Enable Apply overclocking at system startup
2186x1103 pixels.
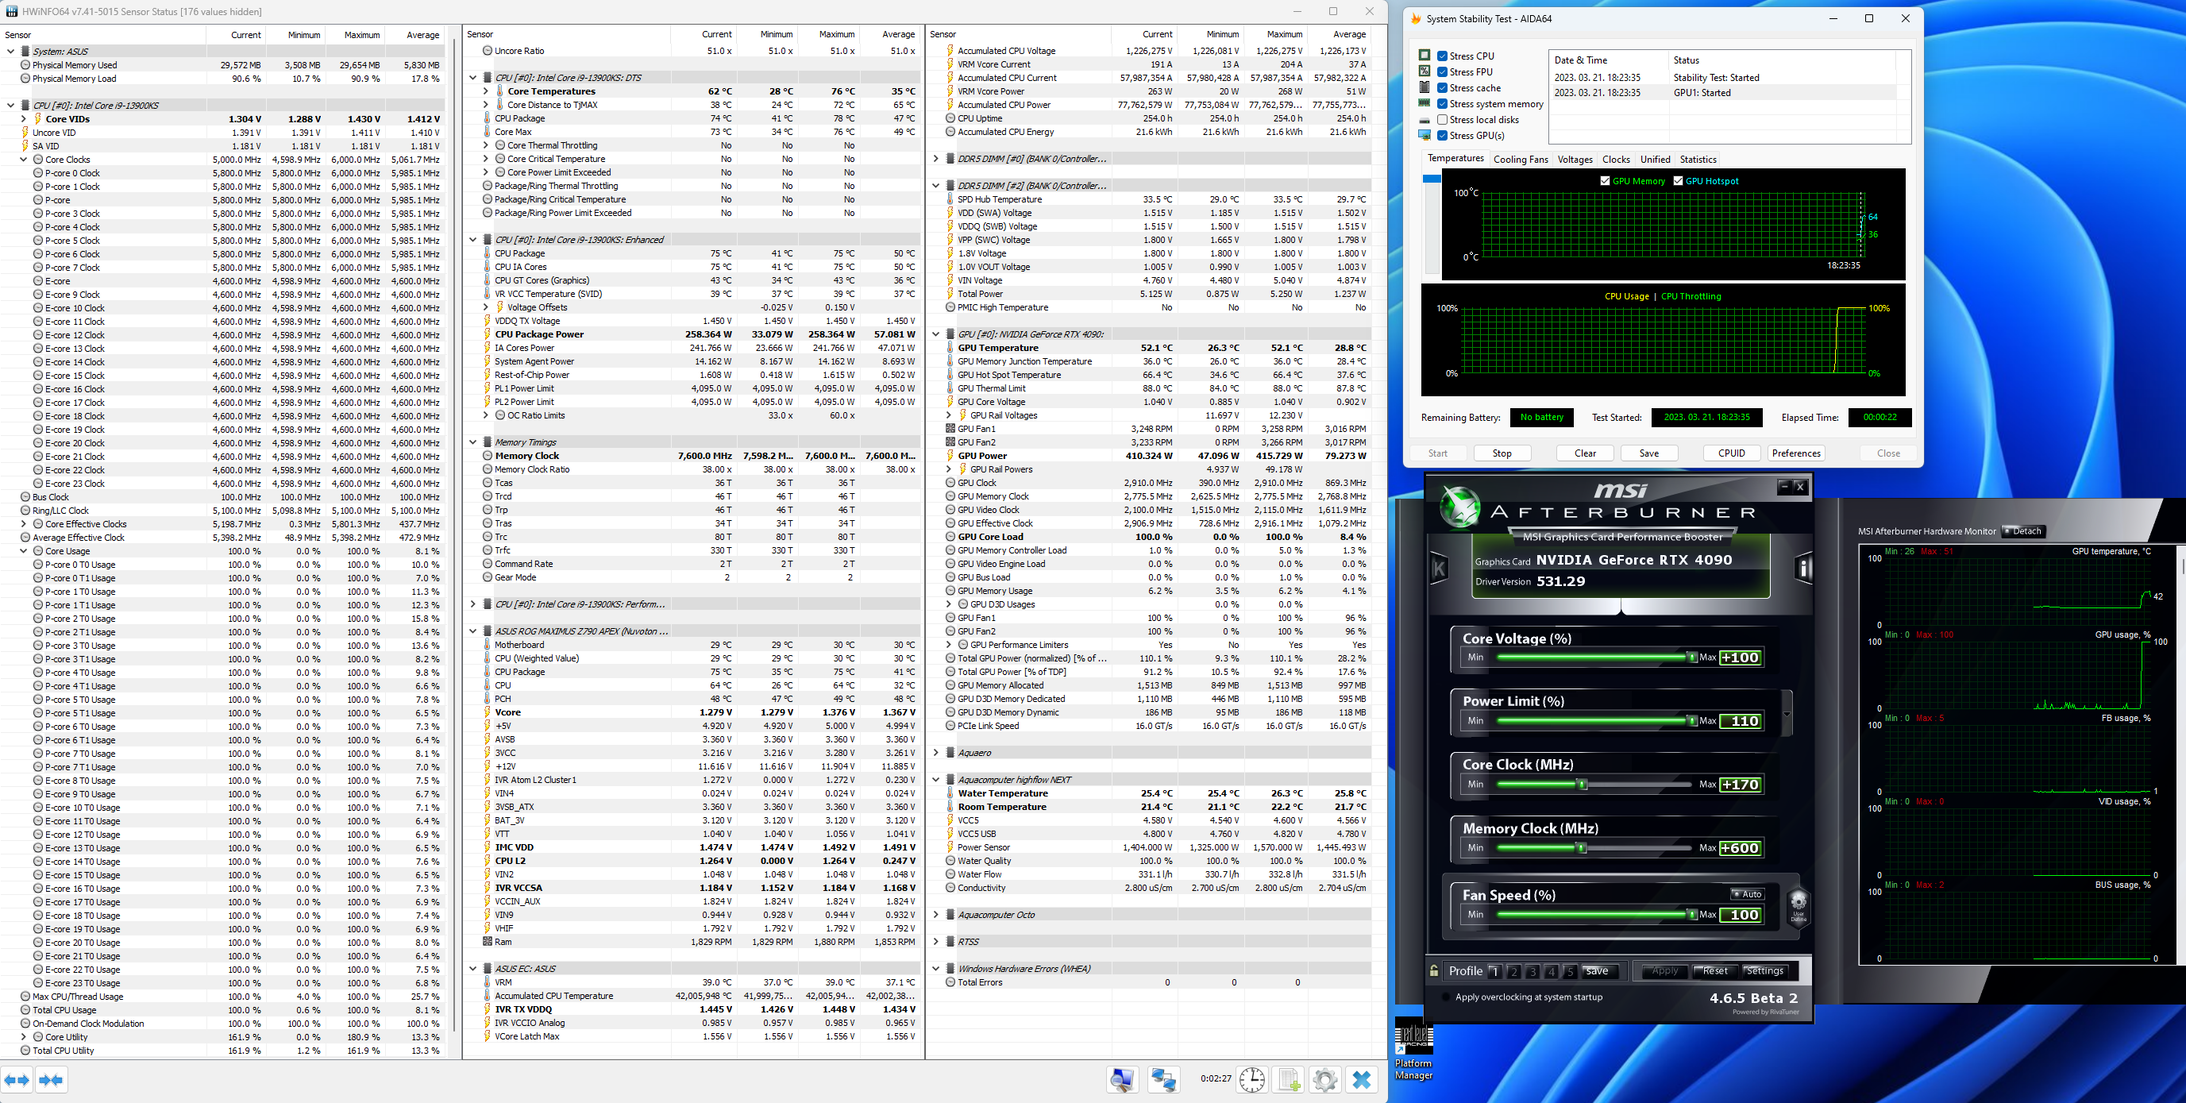pyautogui.click(x=1445, y=997)
